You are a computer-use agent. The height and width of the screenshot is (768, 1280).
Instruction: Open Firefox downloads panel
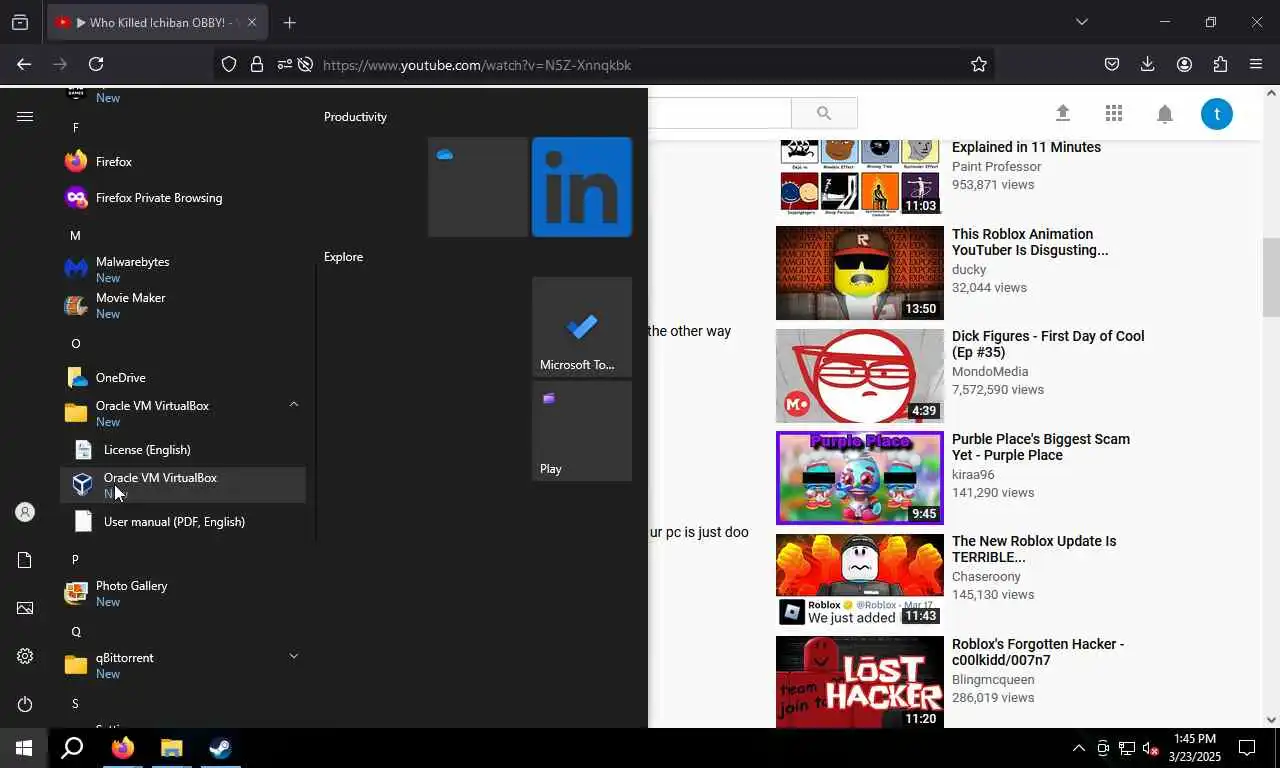[1148, 64]
